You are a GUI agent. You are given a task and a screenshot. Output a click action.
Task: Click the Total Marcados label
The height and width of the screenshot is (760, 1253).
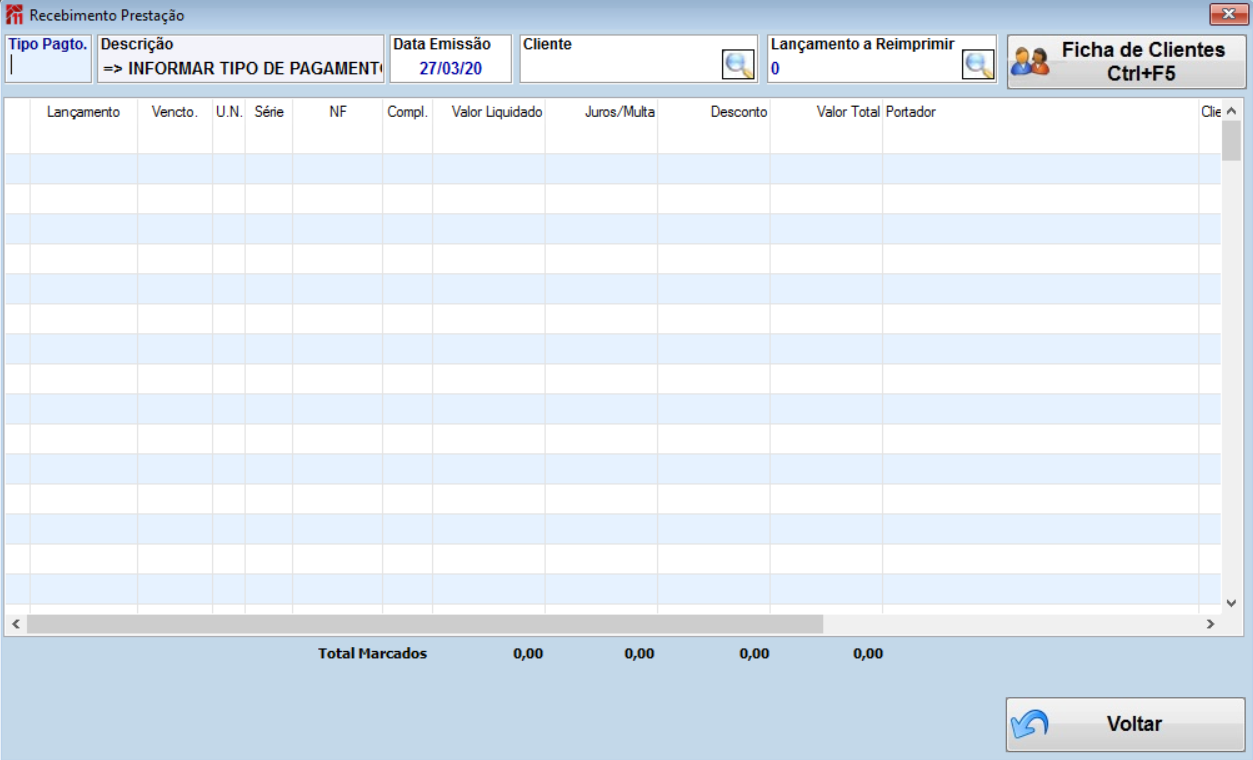click(373, 654)
